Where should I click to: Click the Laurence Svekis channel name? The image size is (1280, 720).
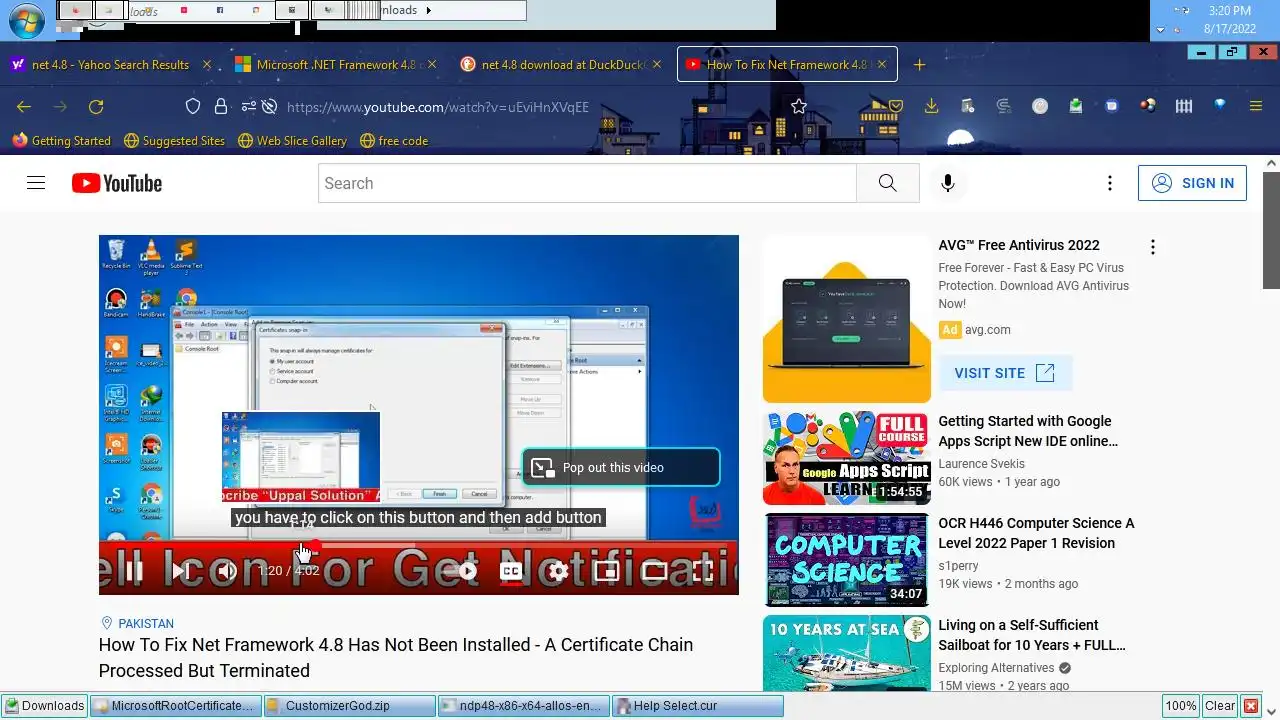point(981,464)
